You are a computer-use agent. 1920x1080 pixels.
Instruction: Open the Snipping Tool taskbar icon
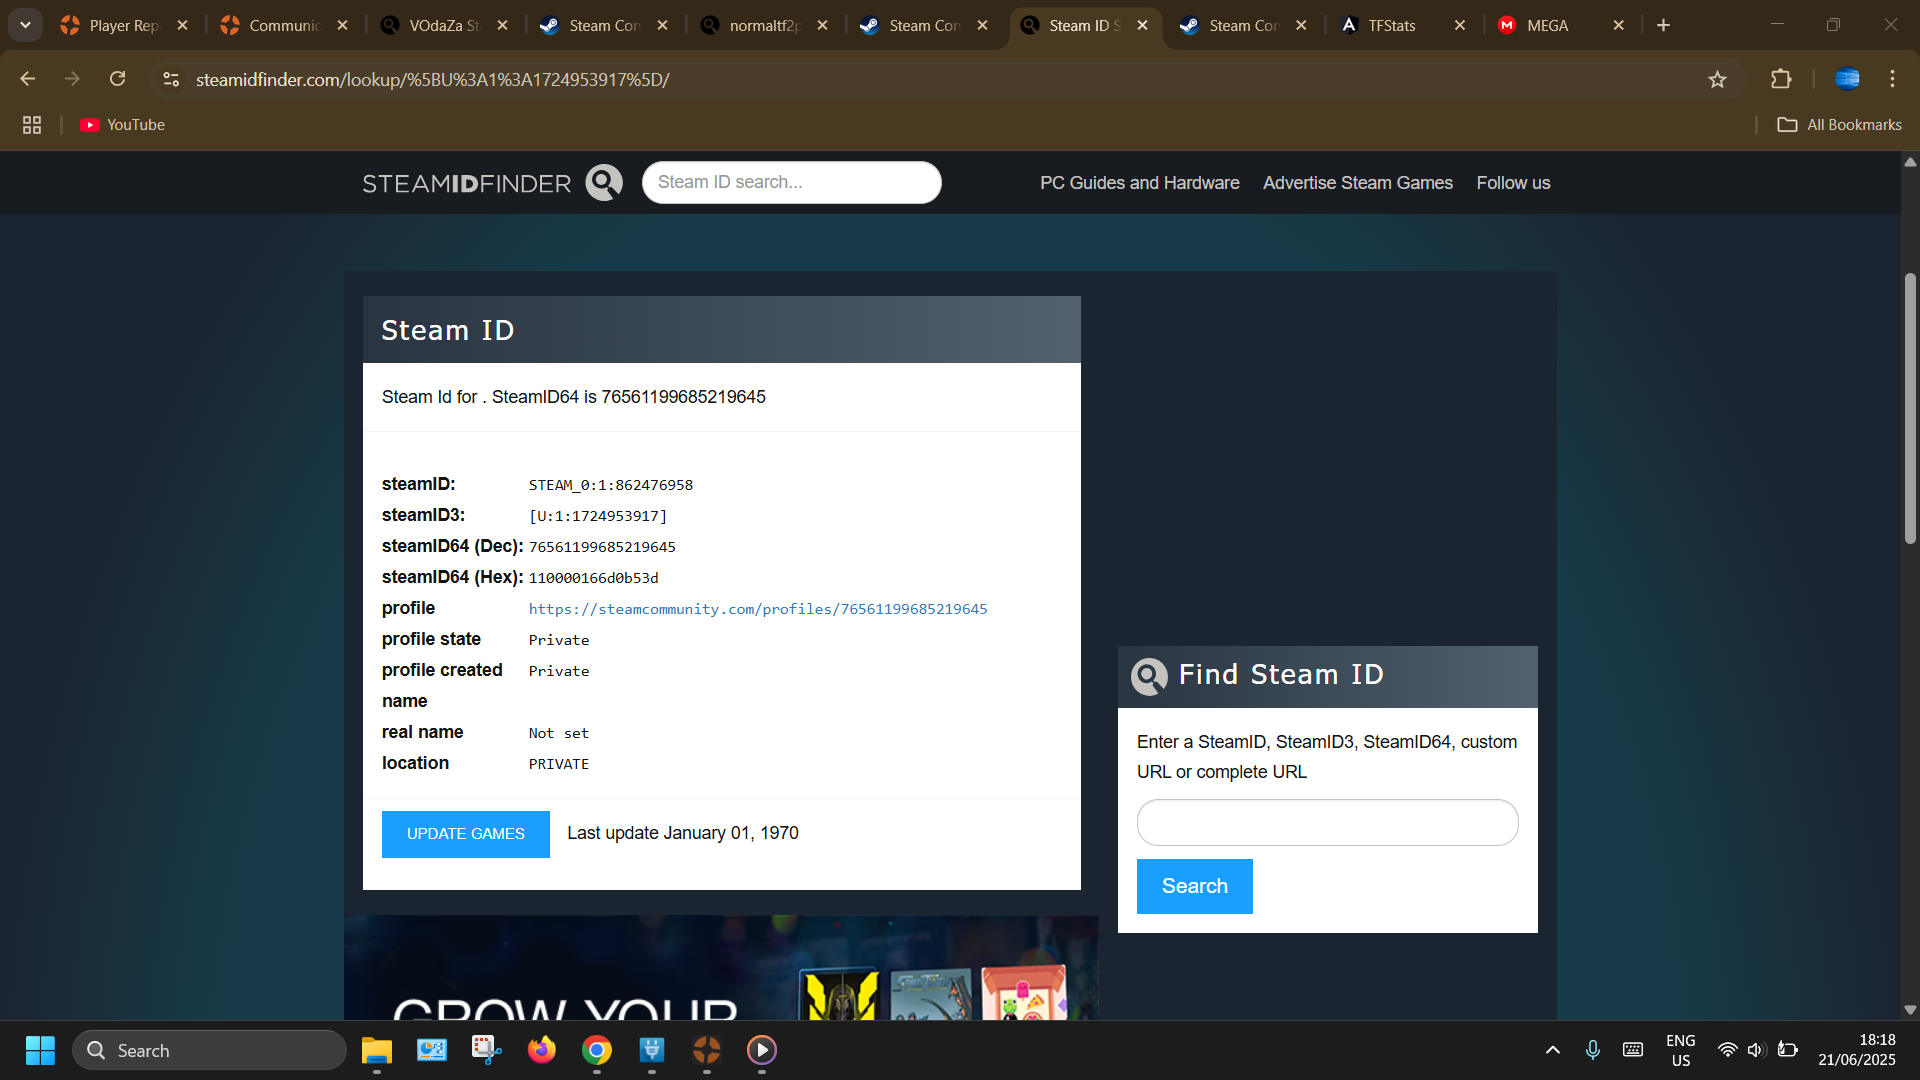(487, 1050)
